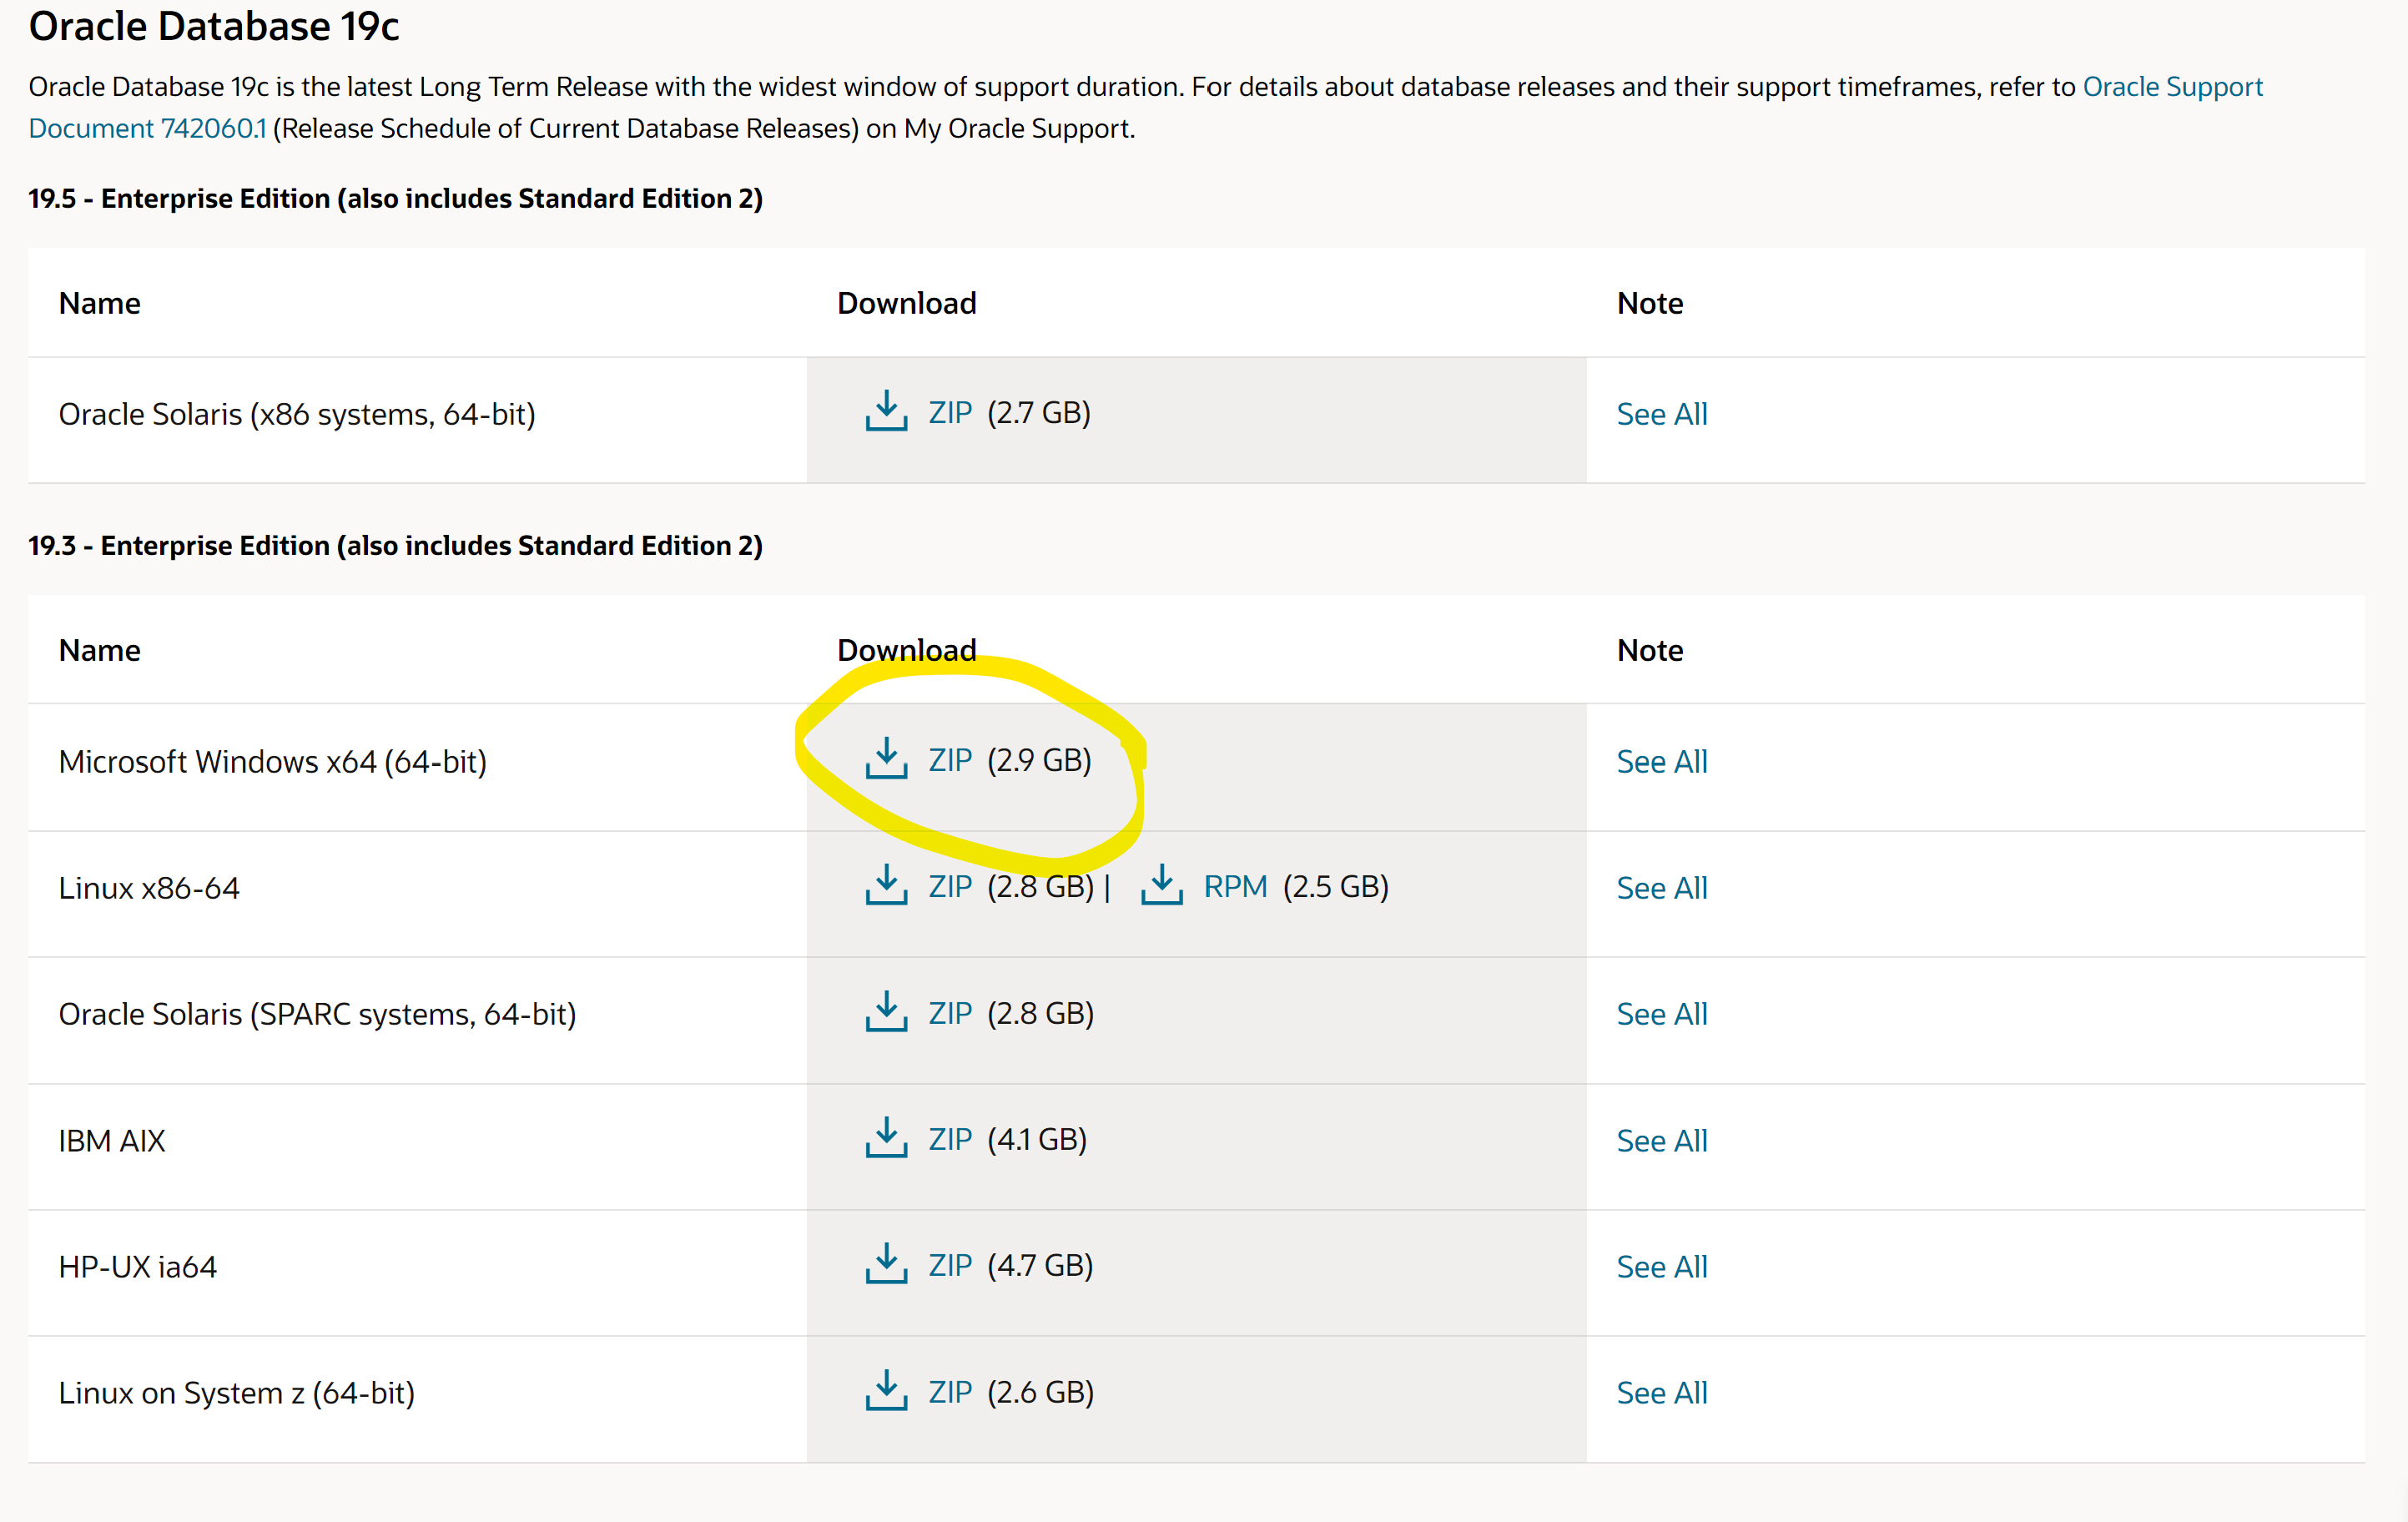The image size is (2408, 1522).
Task: Download the 2.9 GB Windows x64 ZIP link
Action: tap(950, 760)
